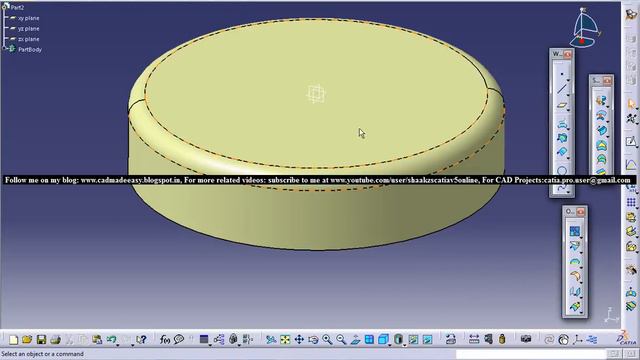Click the power input field in status bar
Image resolution: width=640 pixels, height=360 pixels.
pyautogui.click(x=531, y=354)
